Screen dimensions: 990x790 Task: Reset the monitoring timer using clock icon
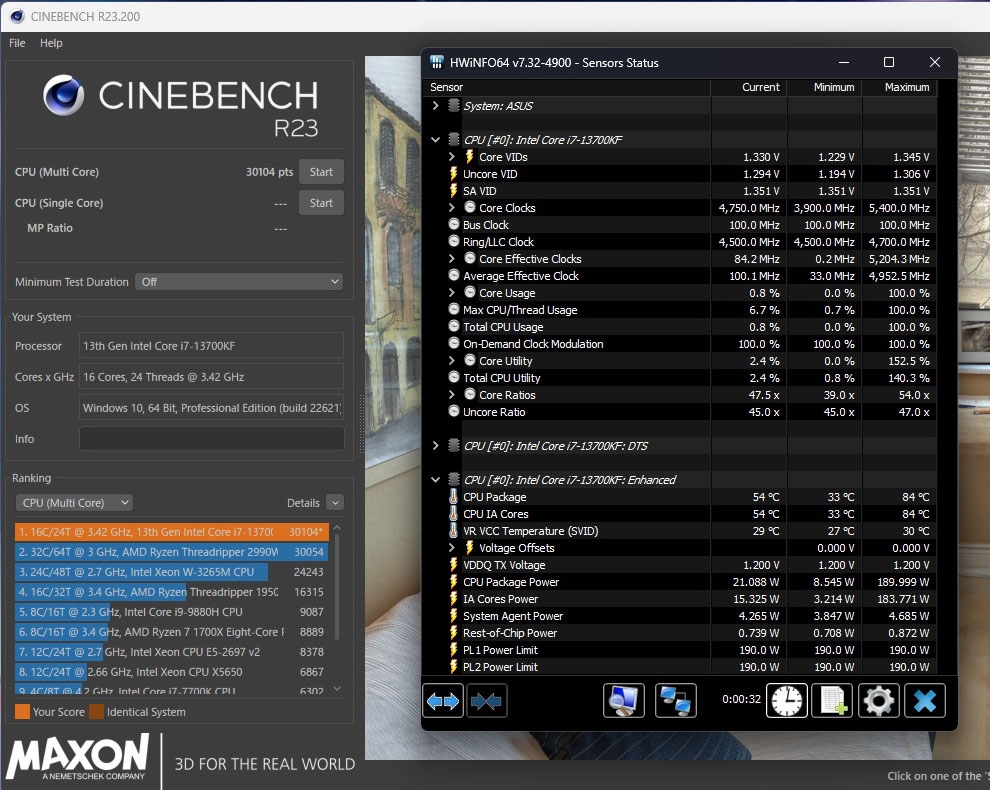[787, 701]
